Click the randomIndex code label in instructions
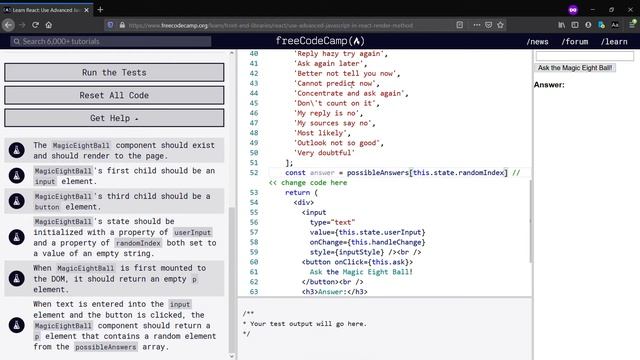The width and height of the screenshot is (640, 360). point(138,243)
